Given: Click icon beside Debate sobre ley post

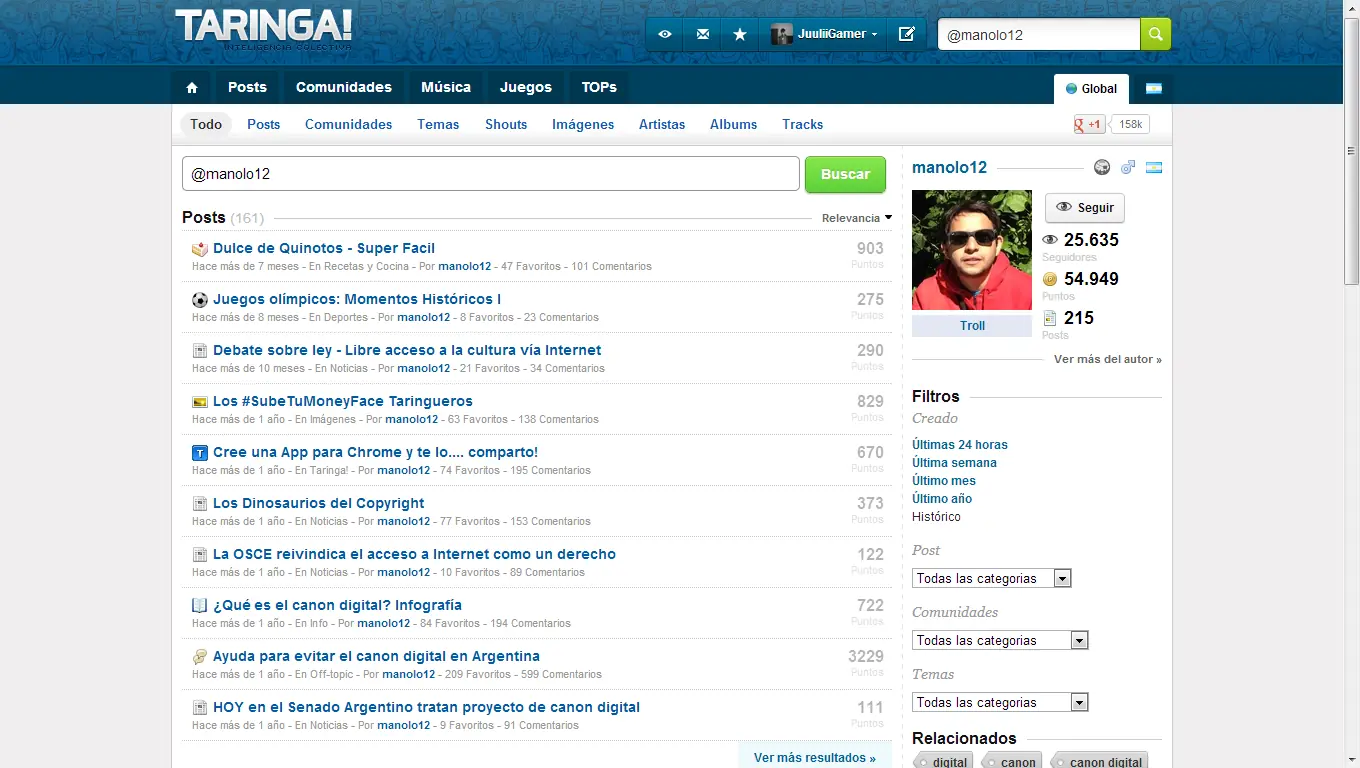Looking at the screenshot, I should pyautogui.click(x=200, y=351).
